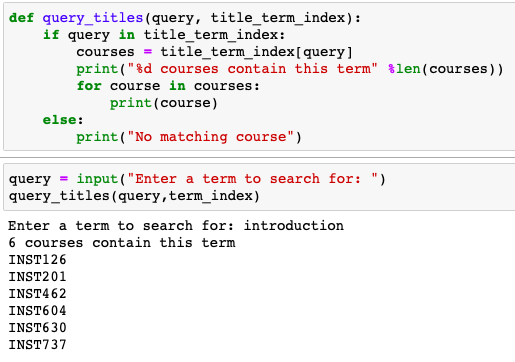This screenshot has height=362, width=515.
Task: Click the print(course) statement
Action: pos(164,103)
